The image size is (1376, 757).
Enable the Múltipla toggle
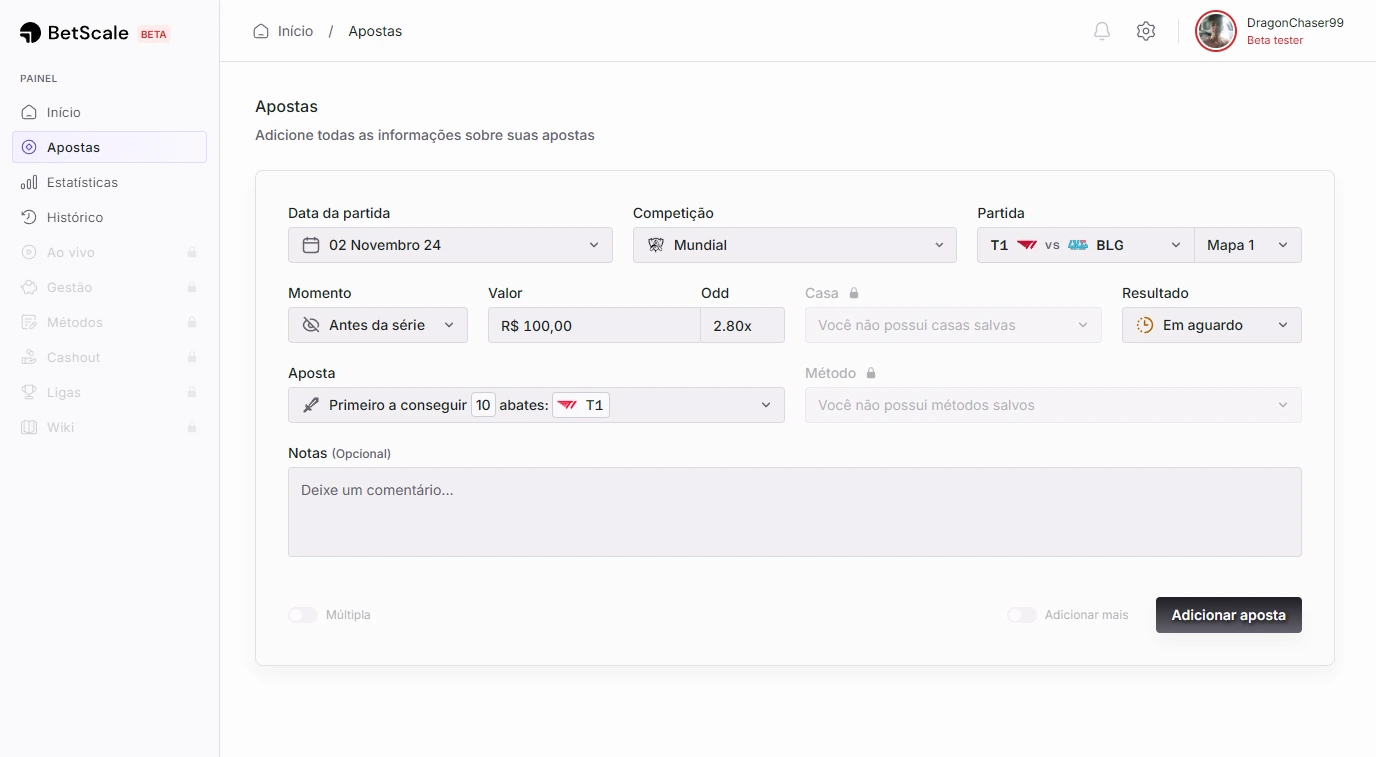coord(303,615)
